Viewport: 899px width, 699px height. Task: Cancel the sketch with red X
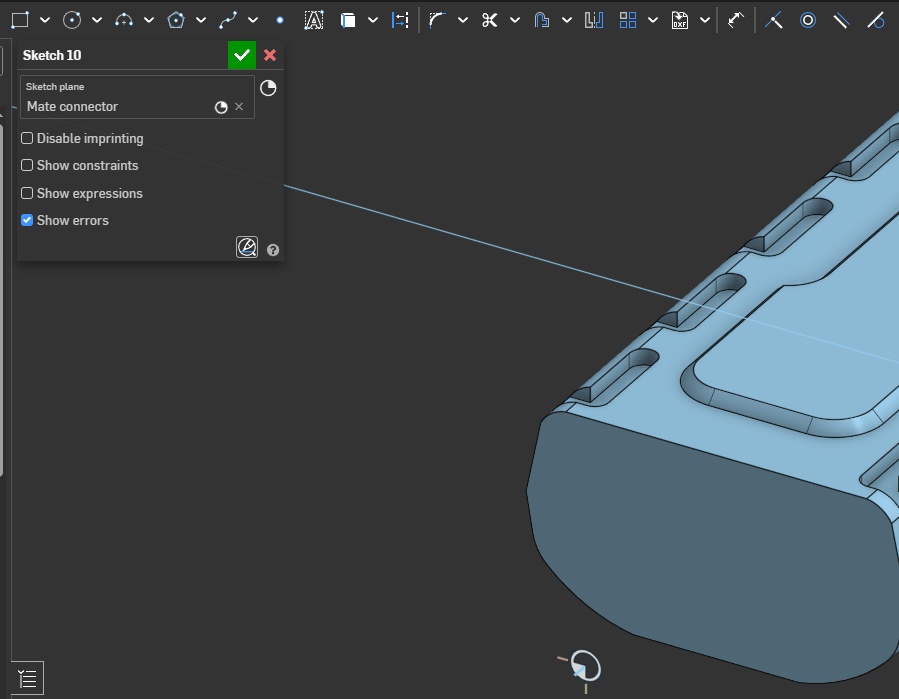pyautogui.click(x=270, y=55)
